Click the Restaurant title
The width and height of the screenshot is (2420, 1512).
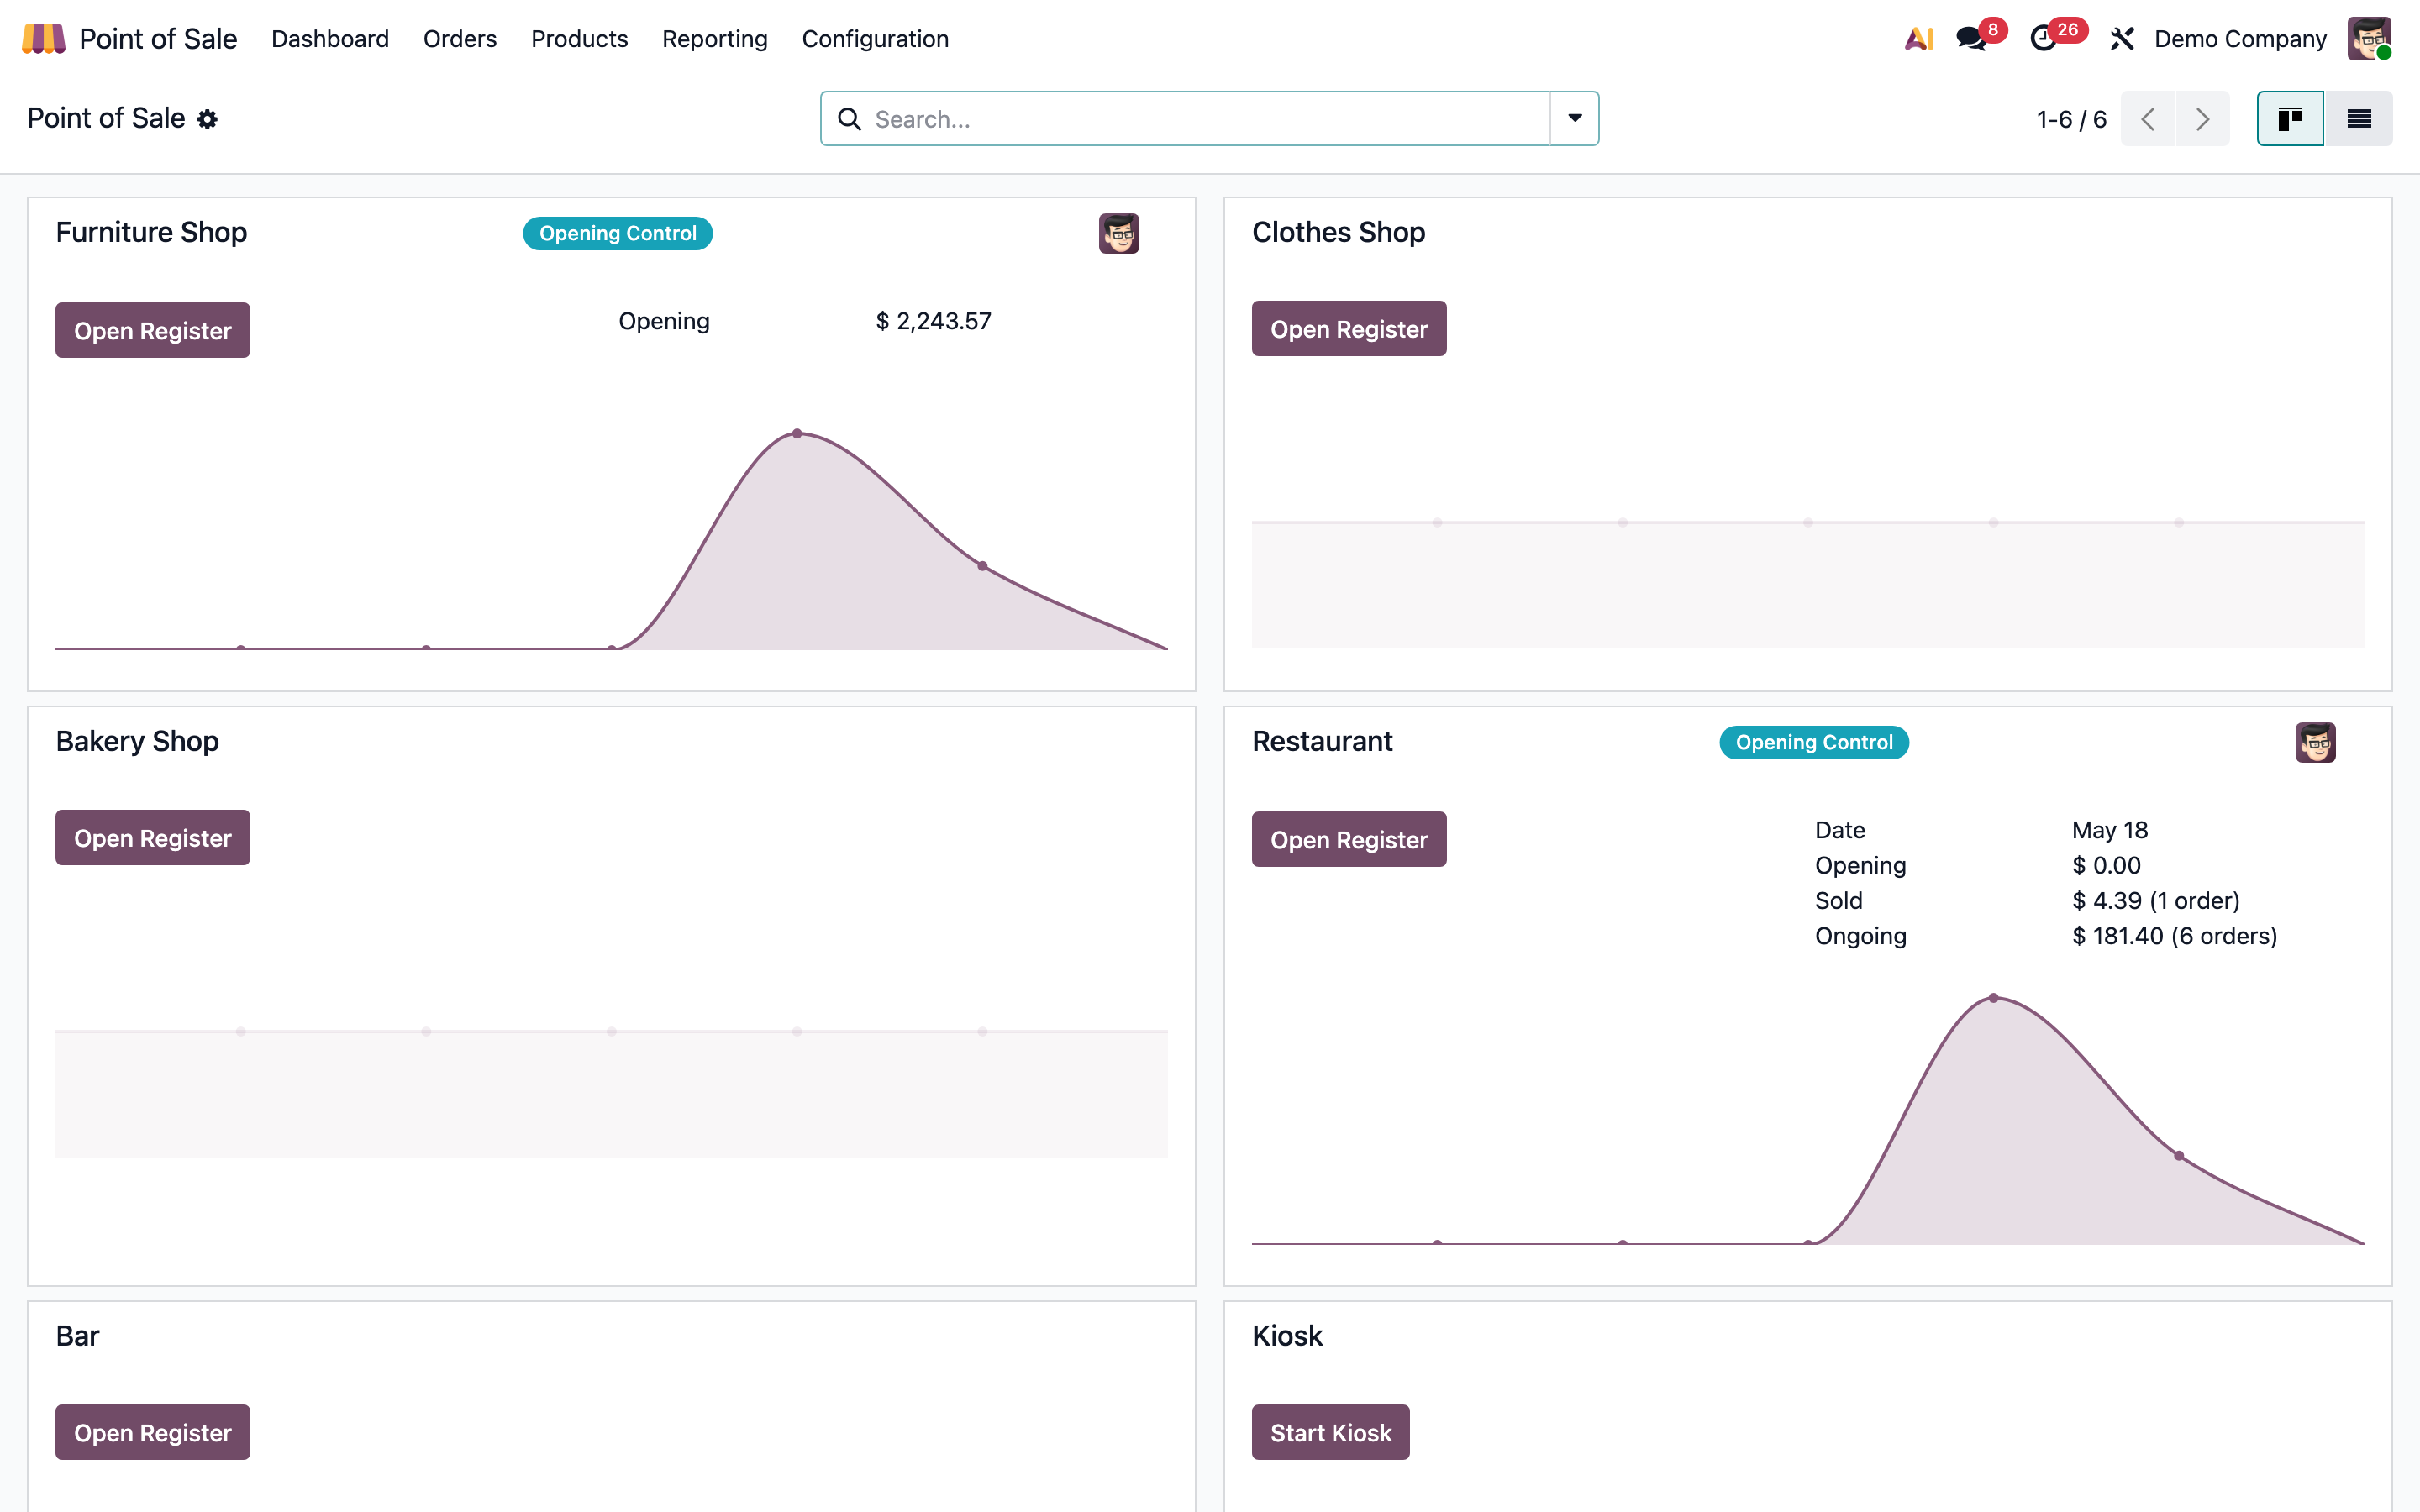1322,741
